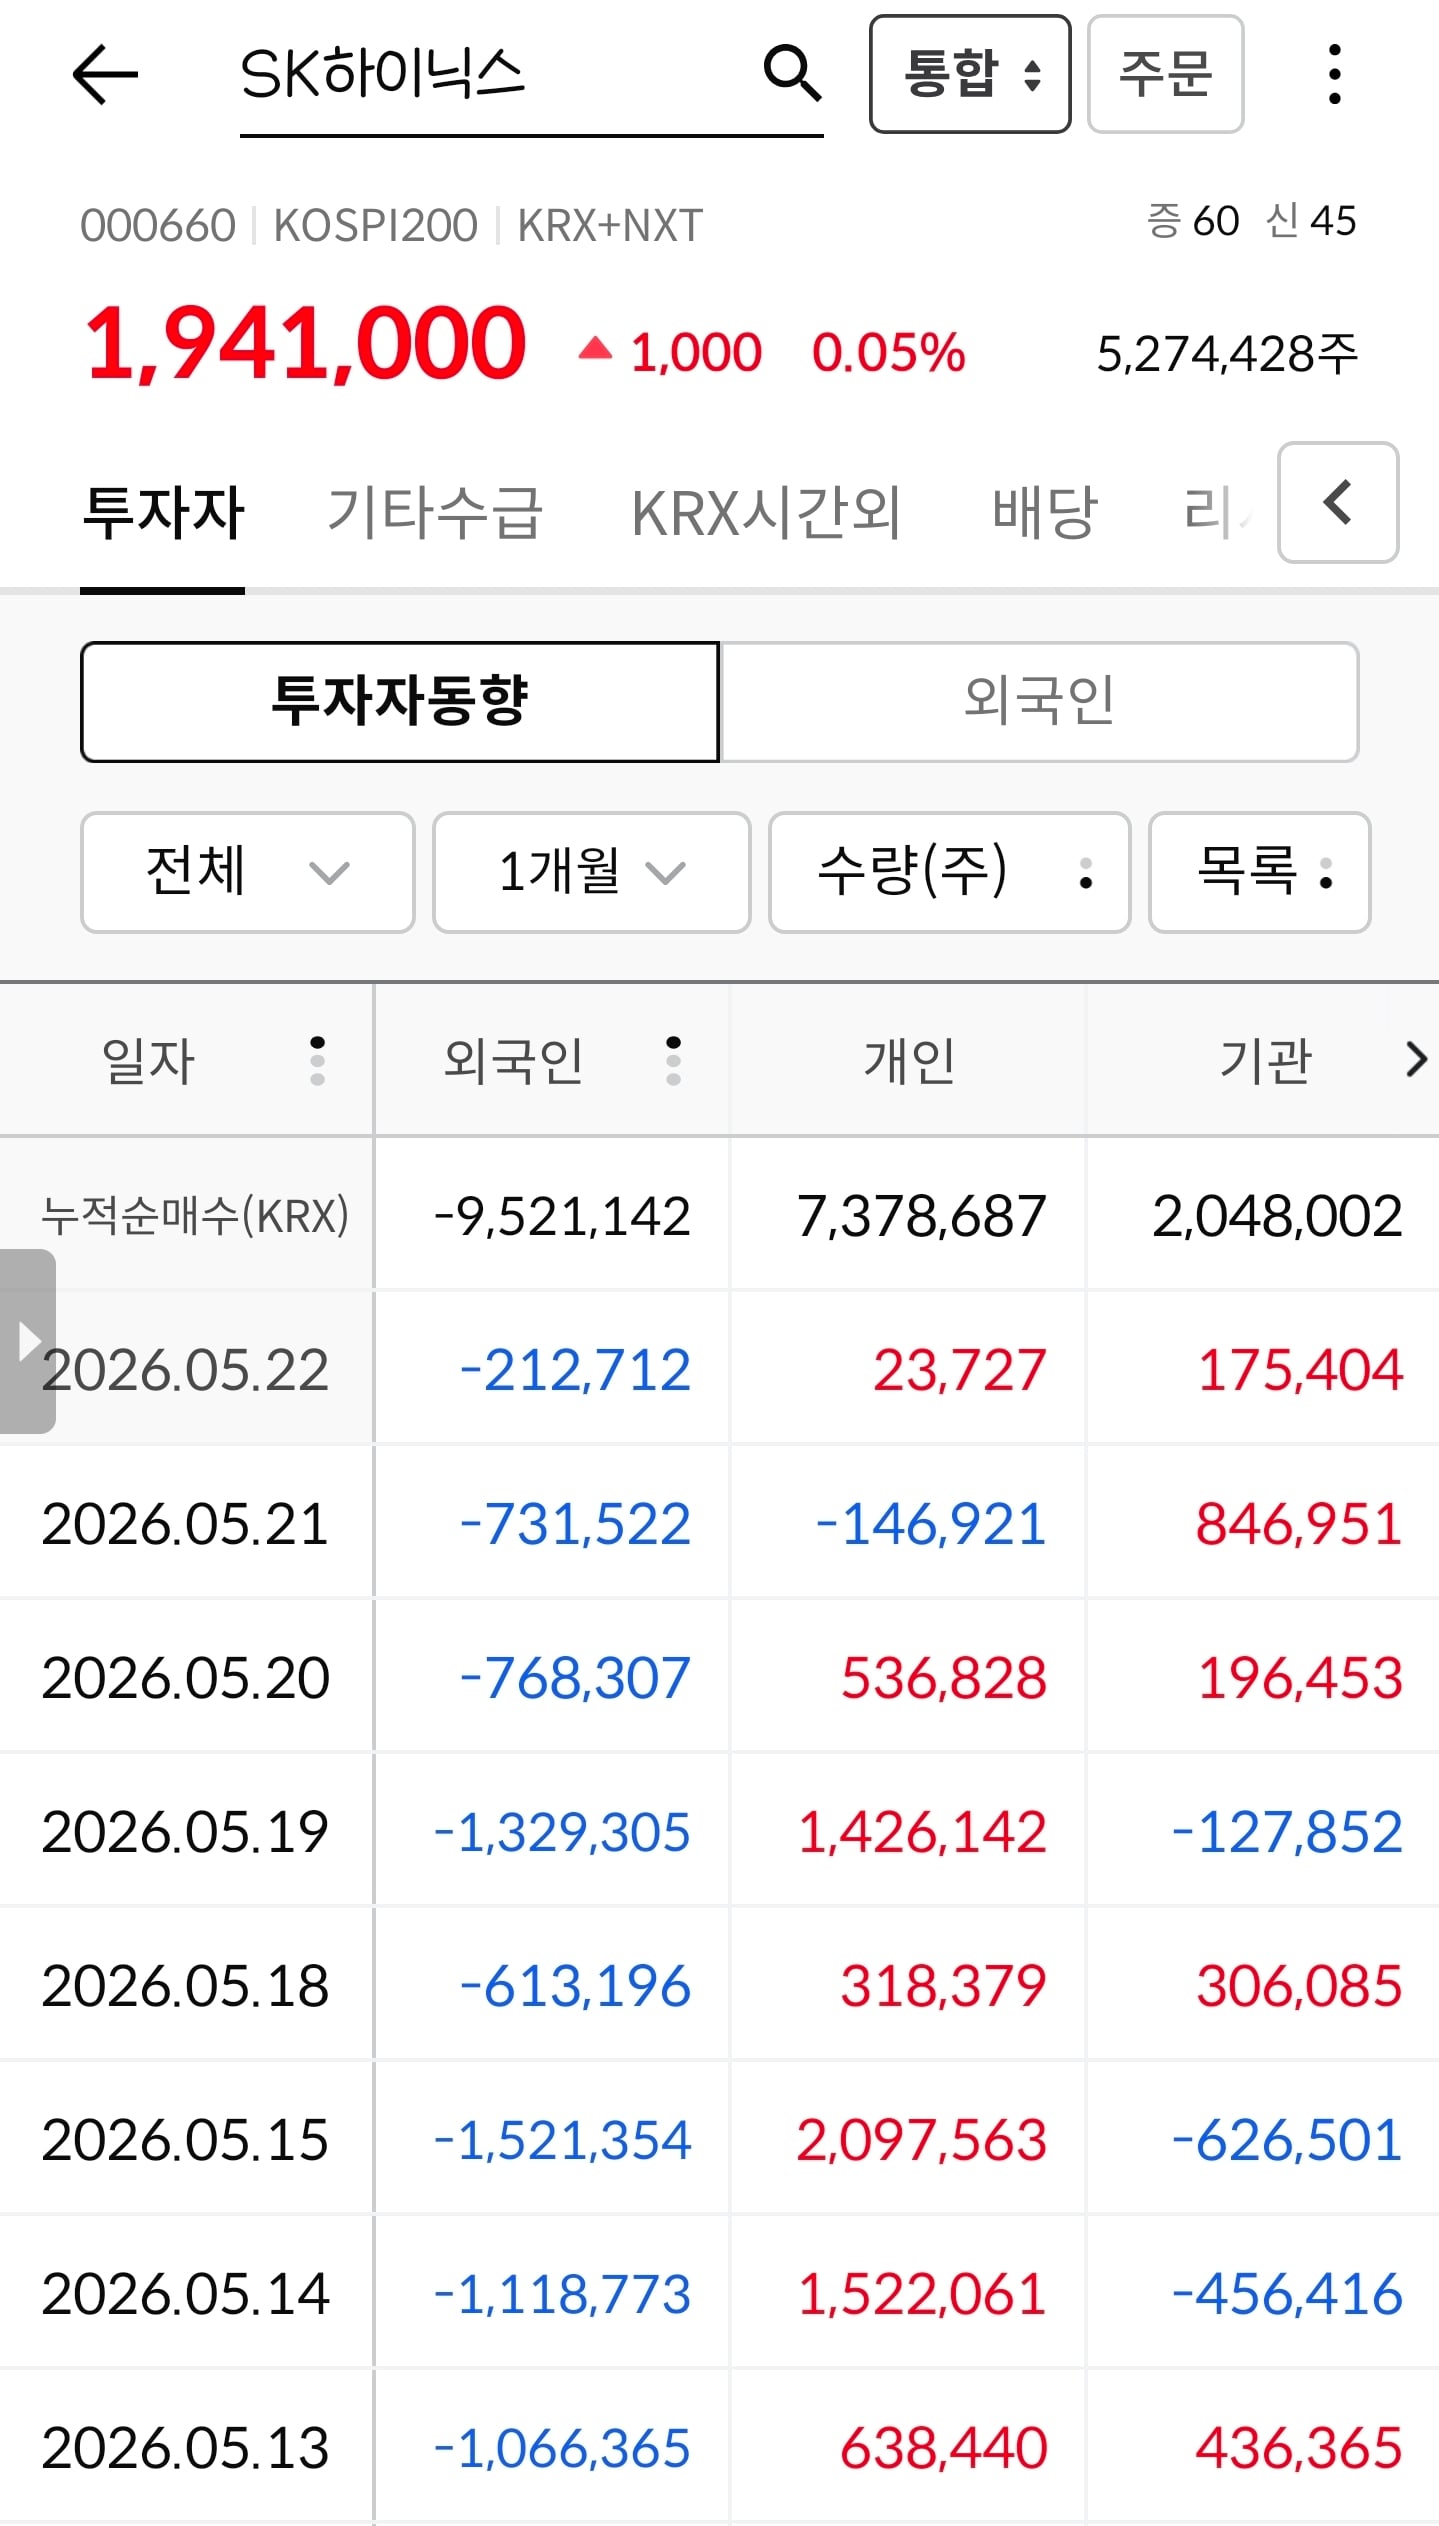Image resolution: width=1439 pixels, height=2526 pixels.
Task: Tap individual value 318,379
Action: 943,1986
